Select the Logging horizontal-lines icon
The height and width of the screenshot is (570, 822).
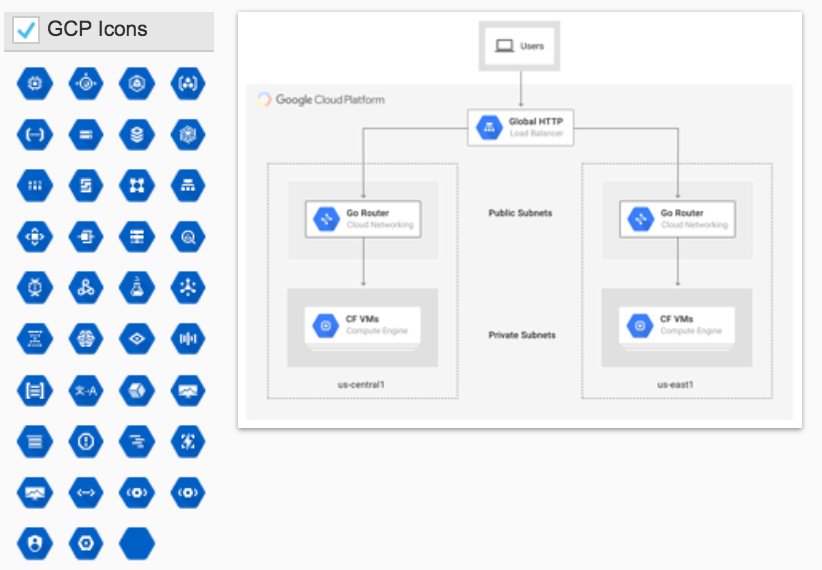35,442
